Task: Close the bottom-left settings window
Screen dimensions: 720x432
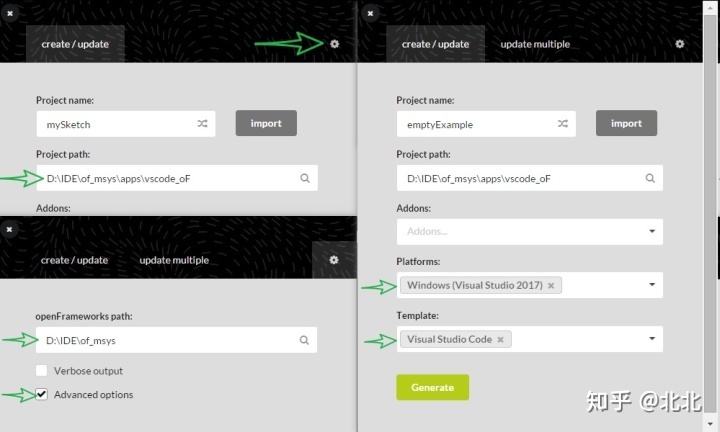Action: click(9, 229)
